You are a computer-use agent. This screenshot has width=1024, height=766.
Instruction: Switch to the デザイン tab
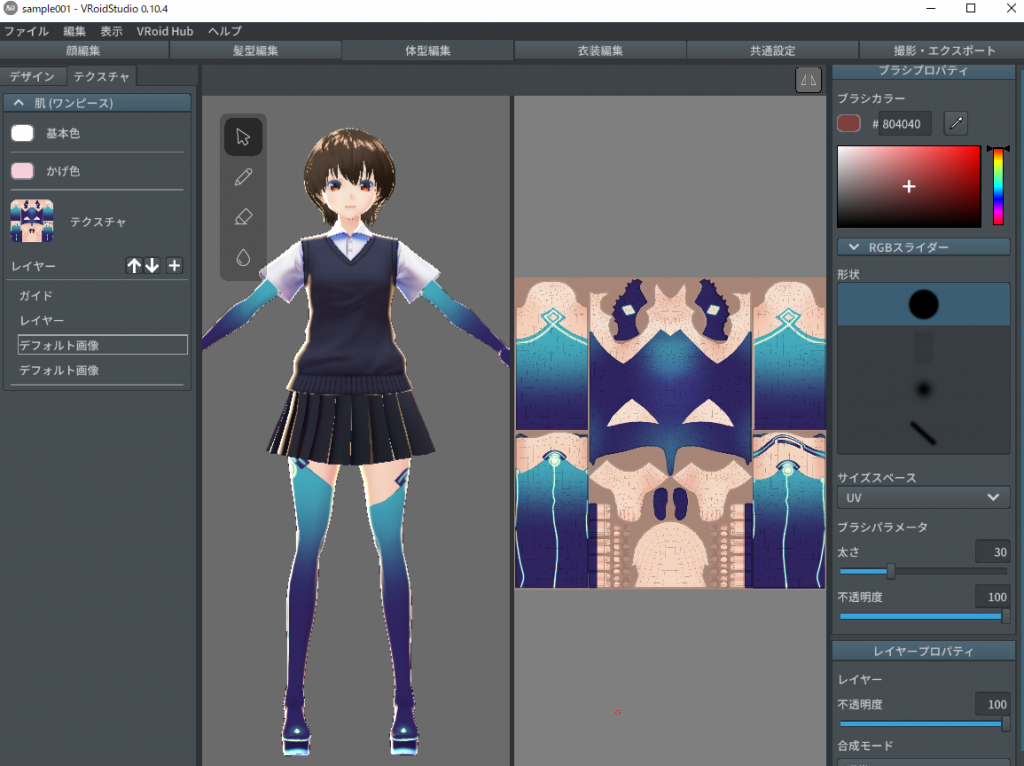[32, 77]
